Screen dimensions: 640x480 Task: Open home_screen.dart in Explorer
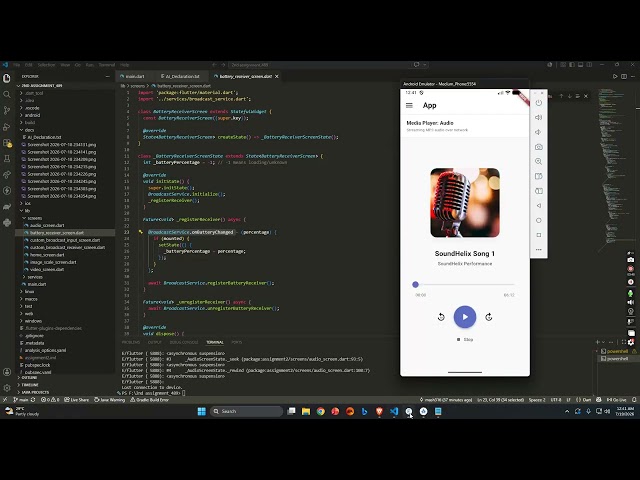[x=47, y=255]
